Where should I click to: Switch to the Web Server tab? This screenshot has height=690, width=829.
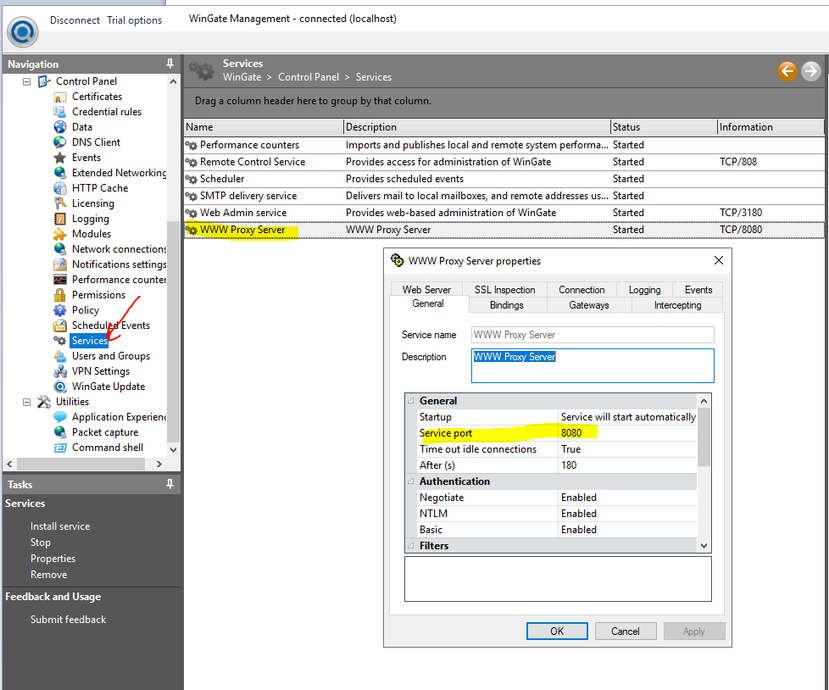pos(426,290)
